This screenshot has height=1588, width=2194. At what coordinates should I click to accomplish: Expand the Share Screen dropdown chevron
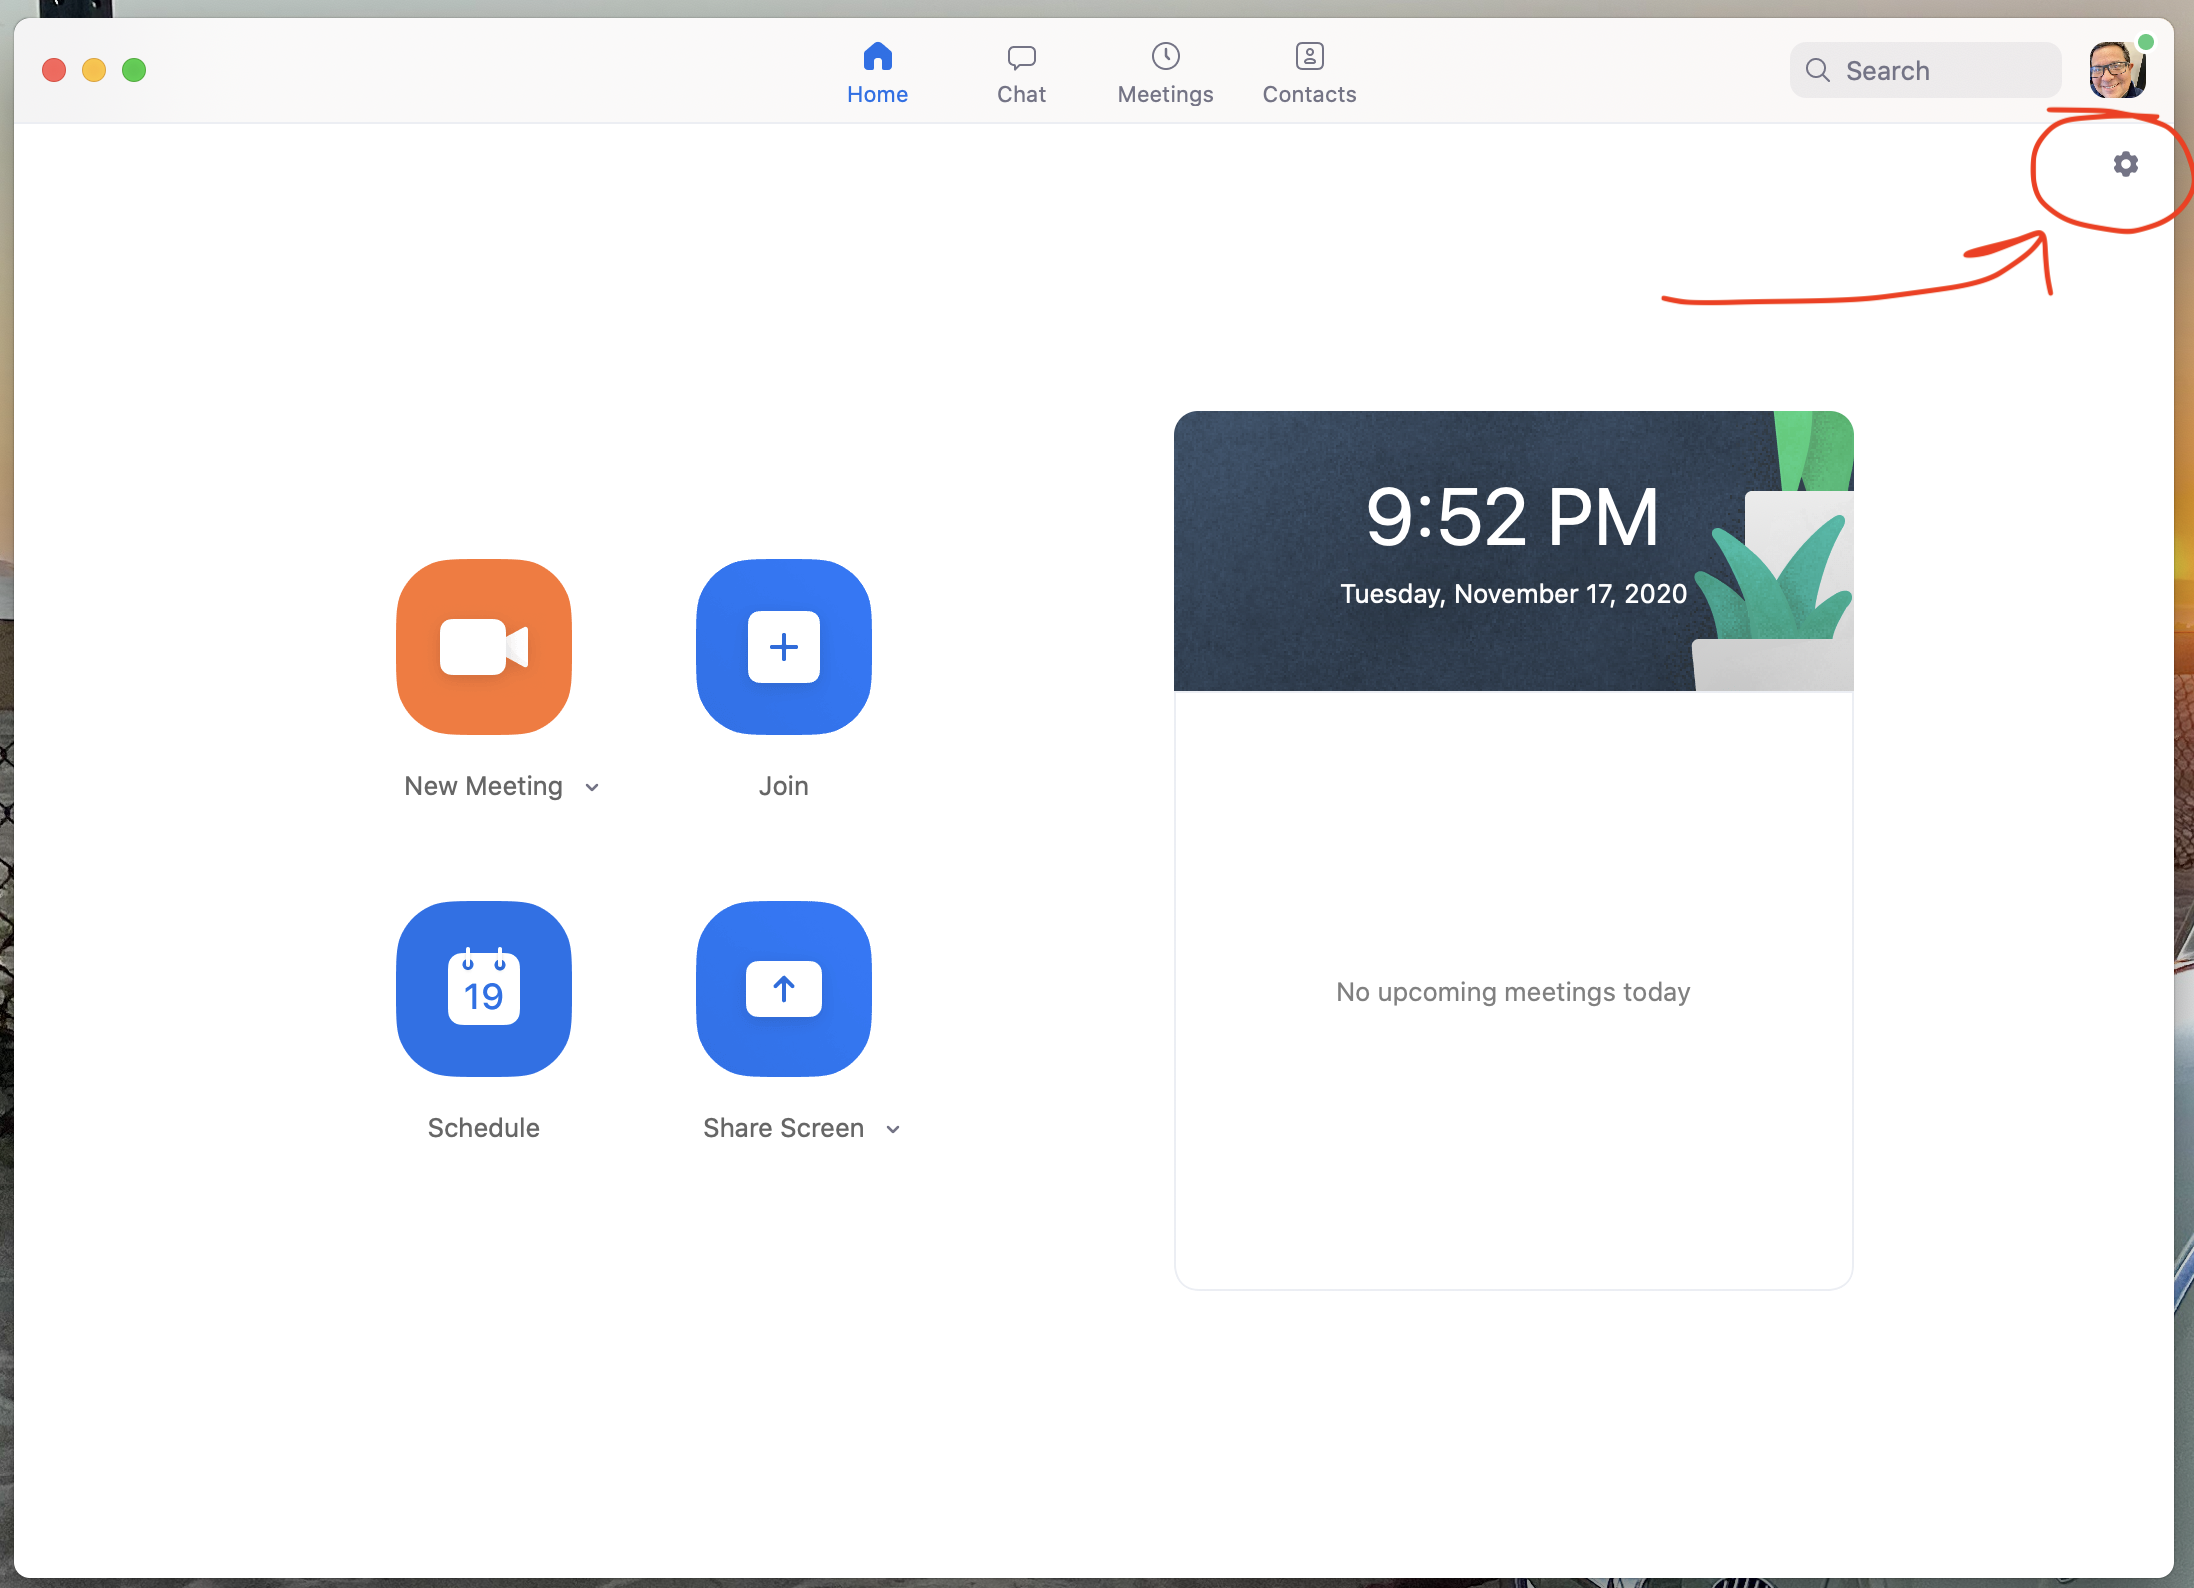point(893,1130)
